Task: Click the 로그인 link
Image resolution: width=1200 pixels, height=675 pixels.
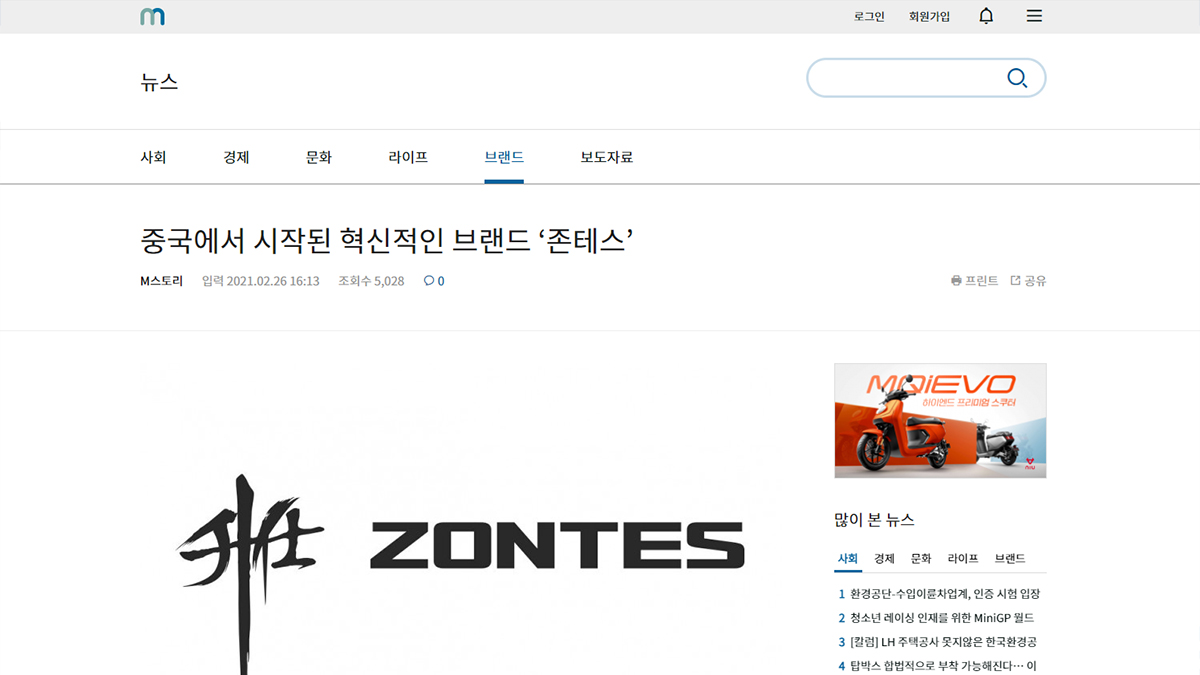Action: pyautogui.click(x=869, y=17)
